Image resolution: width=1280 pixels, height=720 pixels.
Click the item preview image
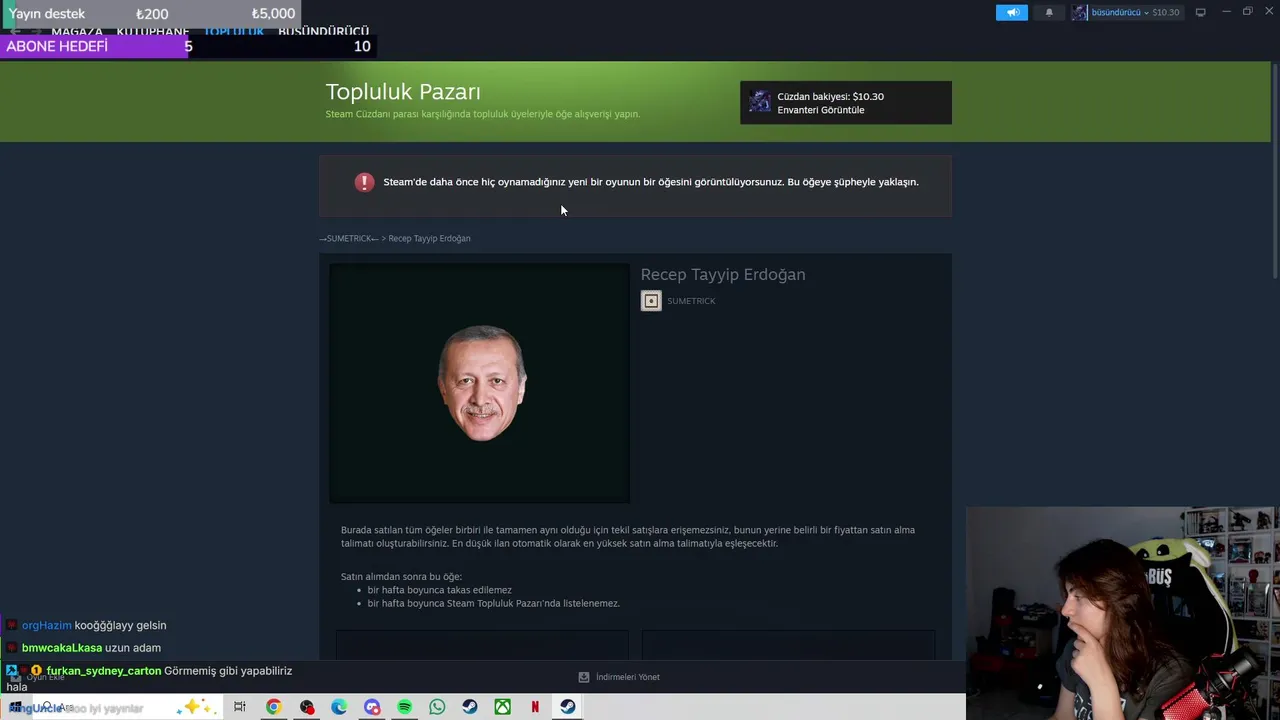[480, 383]
